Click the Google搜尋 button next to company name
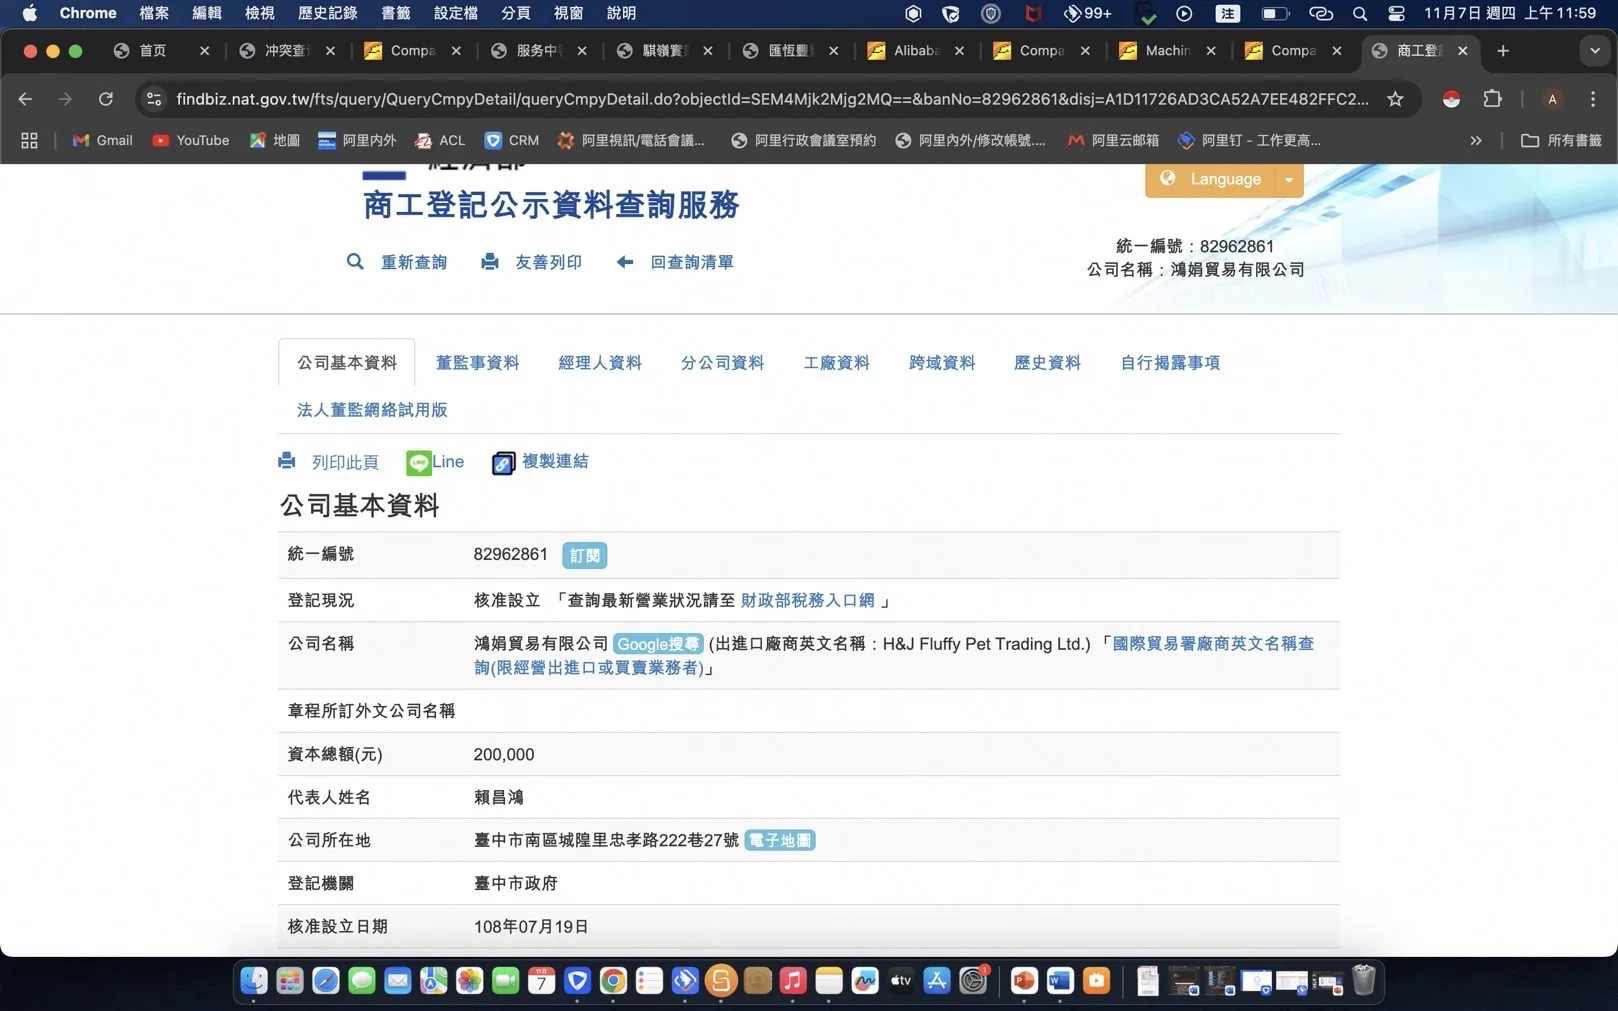This screenshot has height=1011, width=1618. click(x=658, y=644)
